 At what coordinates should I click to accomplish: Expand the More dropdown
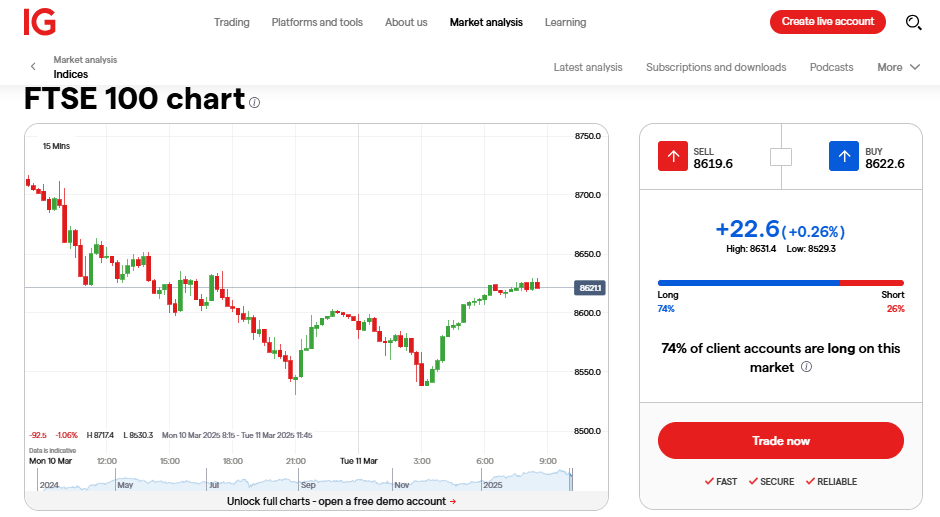pos(898,67)
